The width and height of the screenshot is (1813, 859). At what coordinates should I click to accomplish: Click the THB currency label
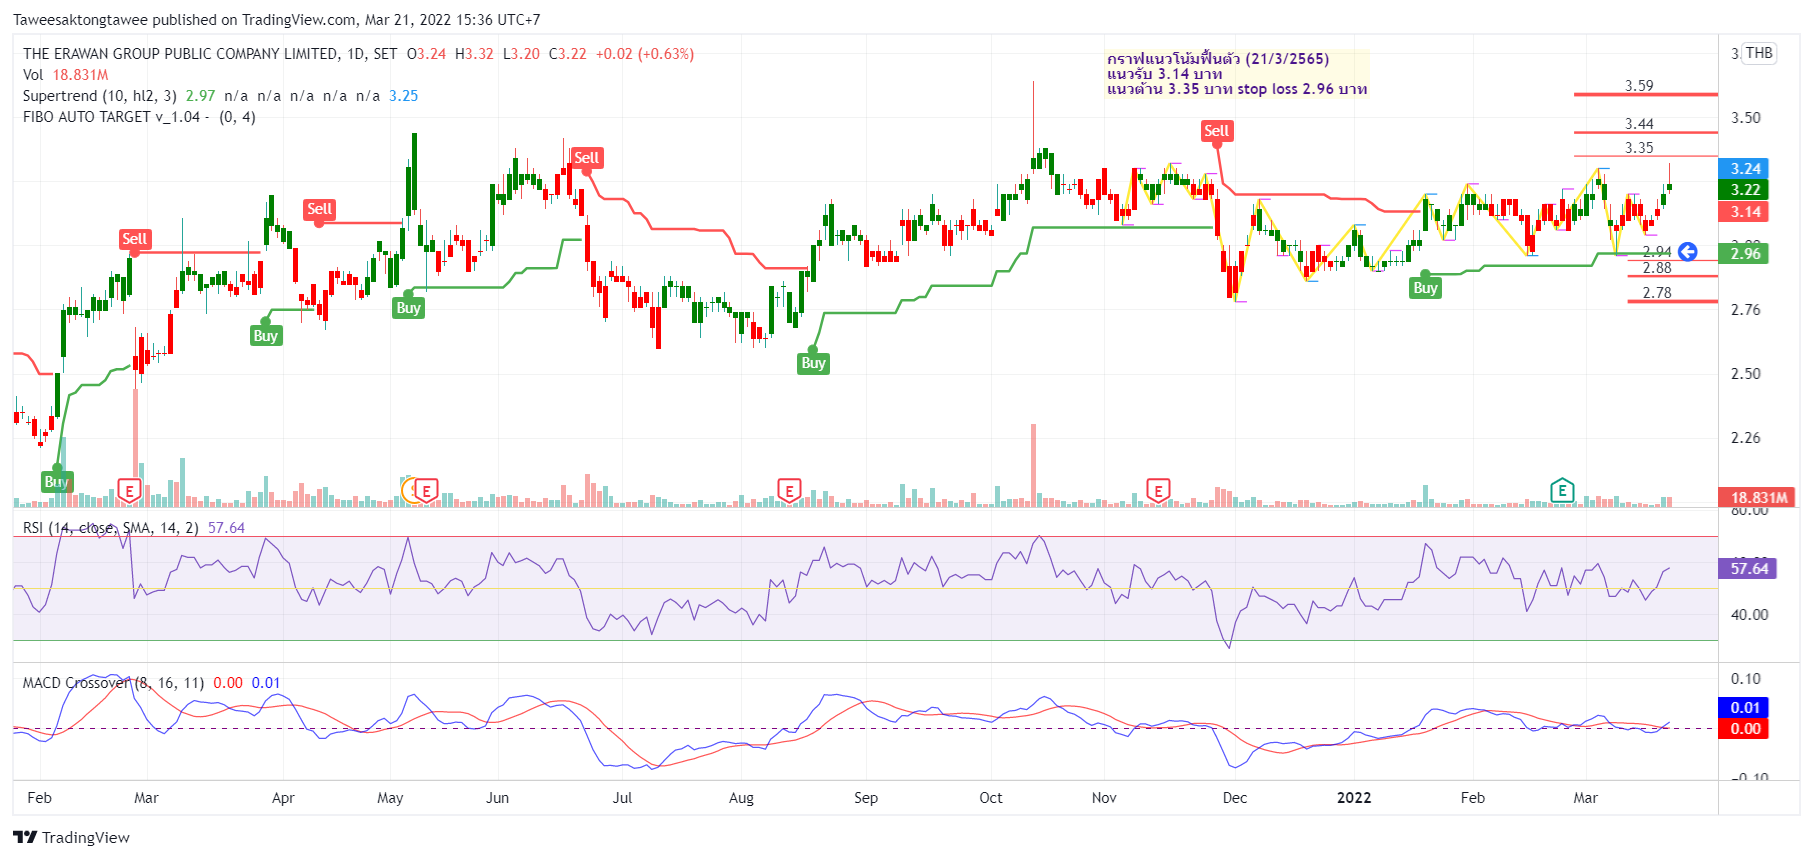coord(1759,53)
